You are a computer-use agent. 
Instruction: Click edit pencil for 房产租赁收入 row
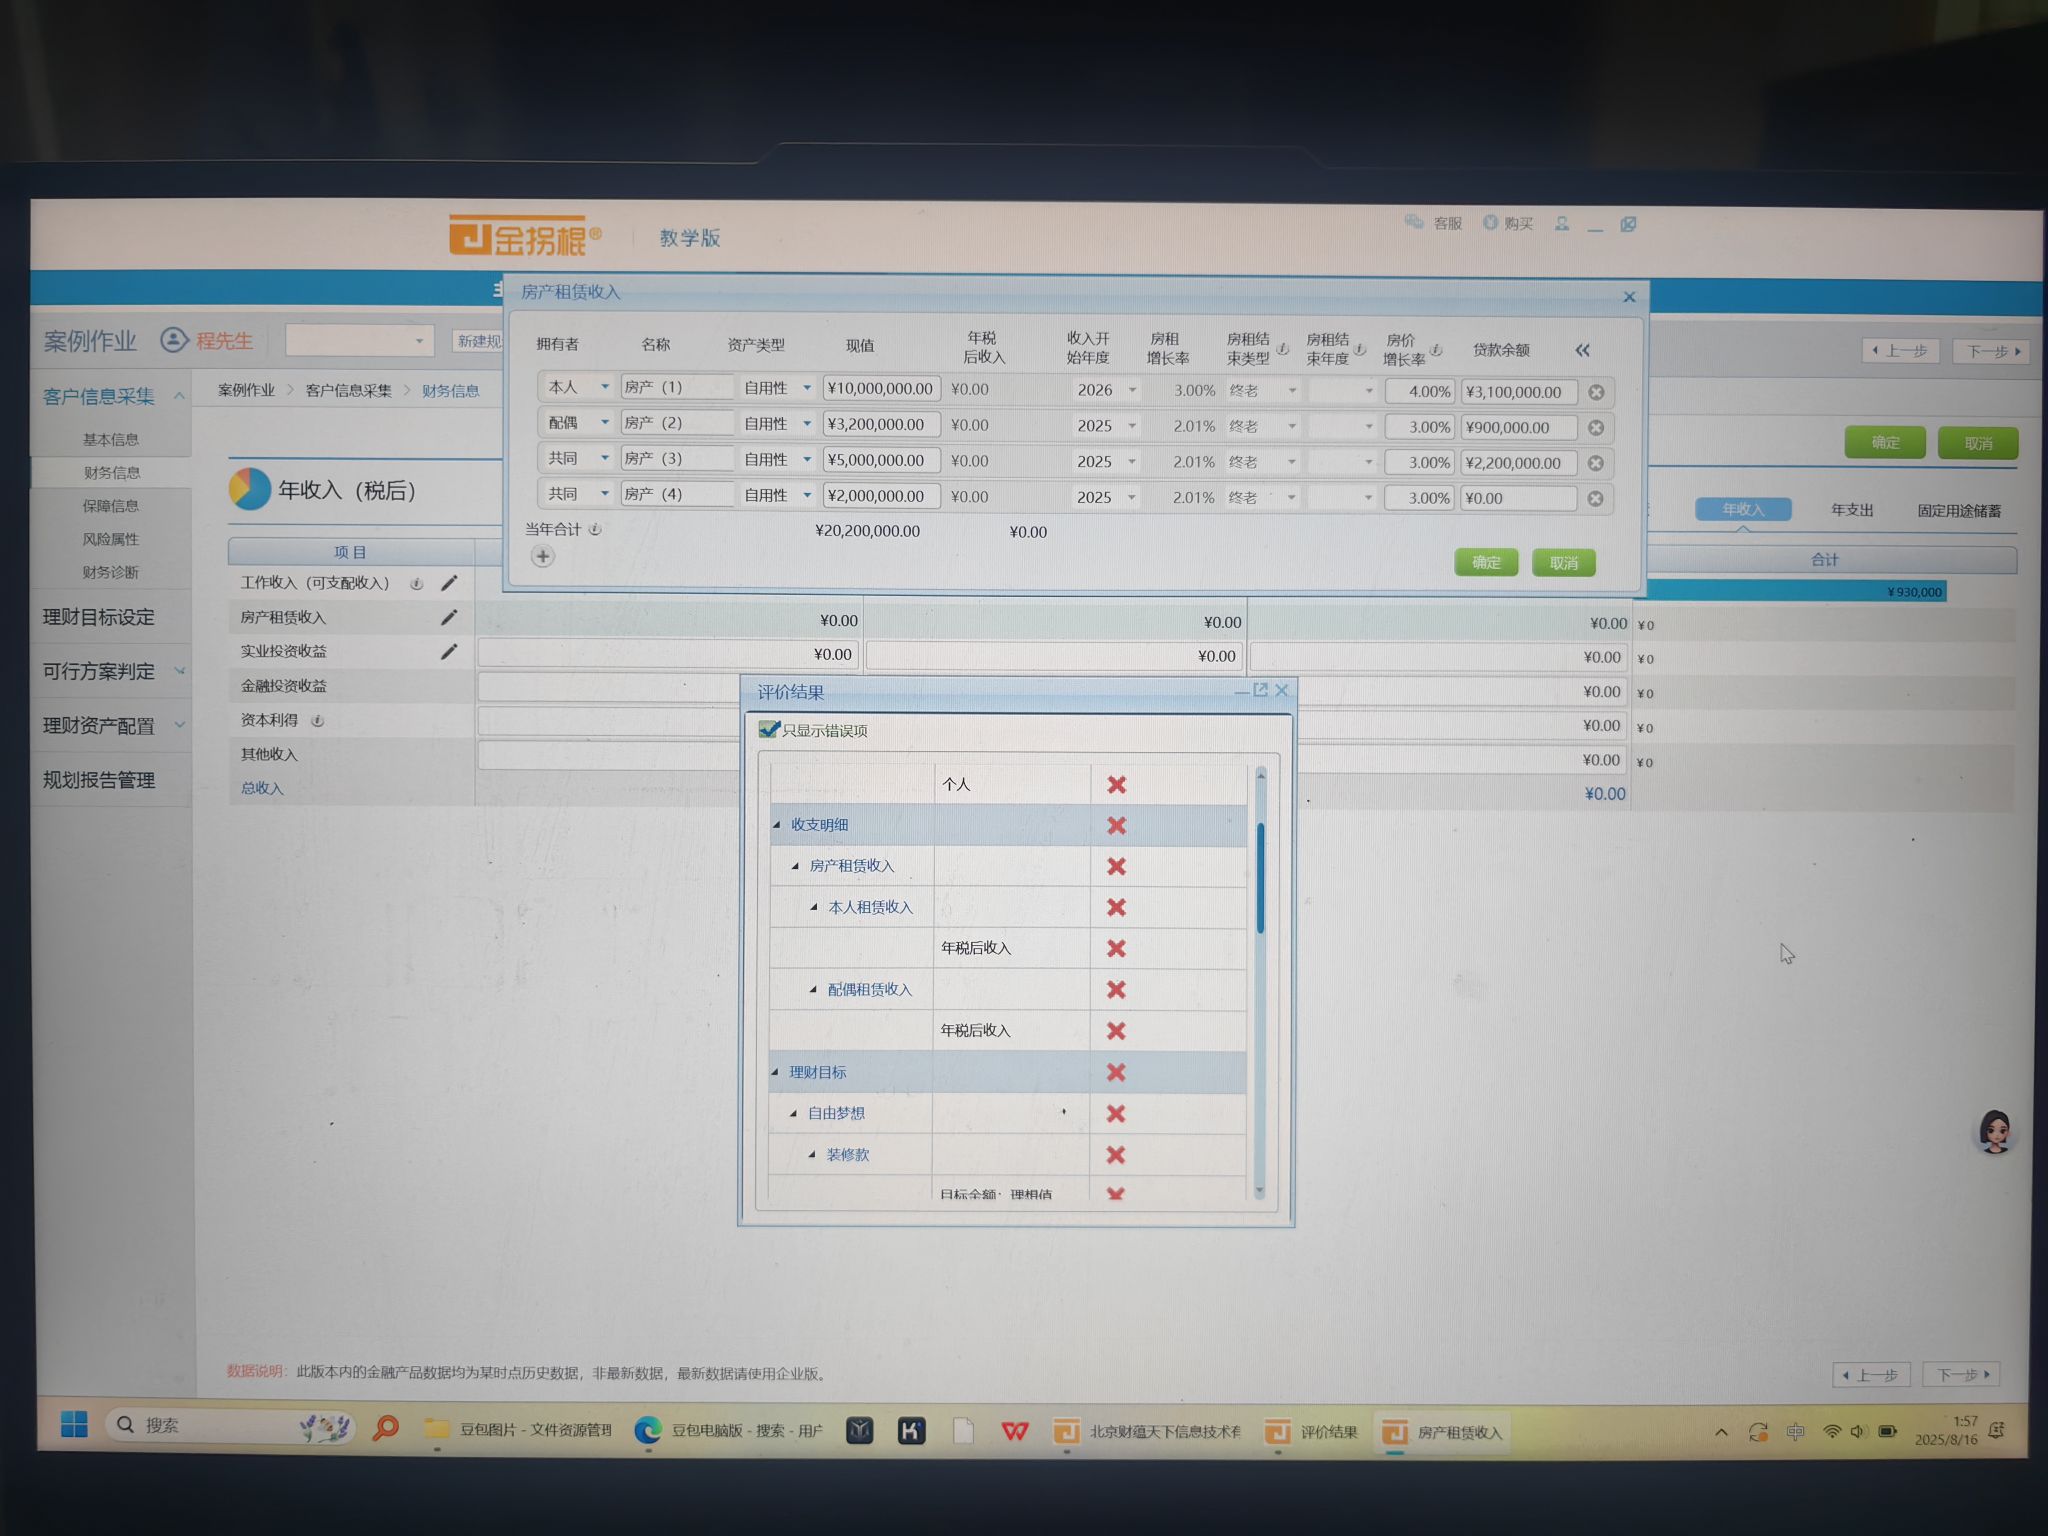(449, 617)
